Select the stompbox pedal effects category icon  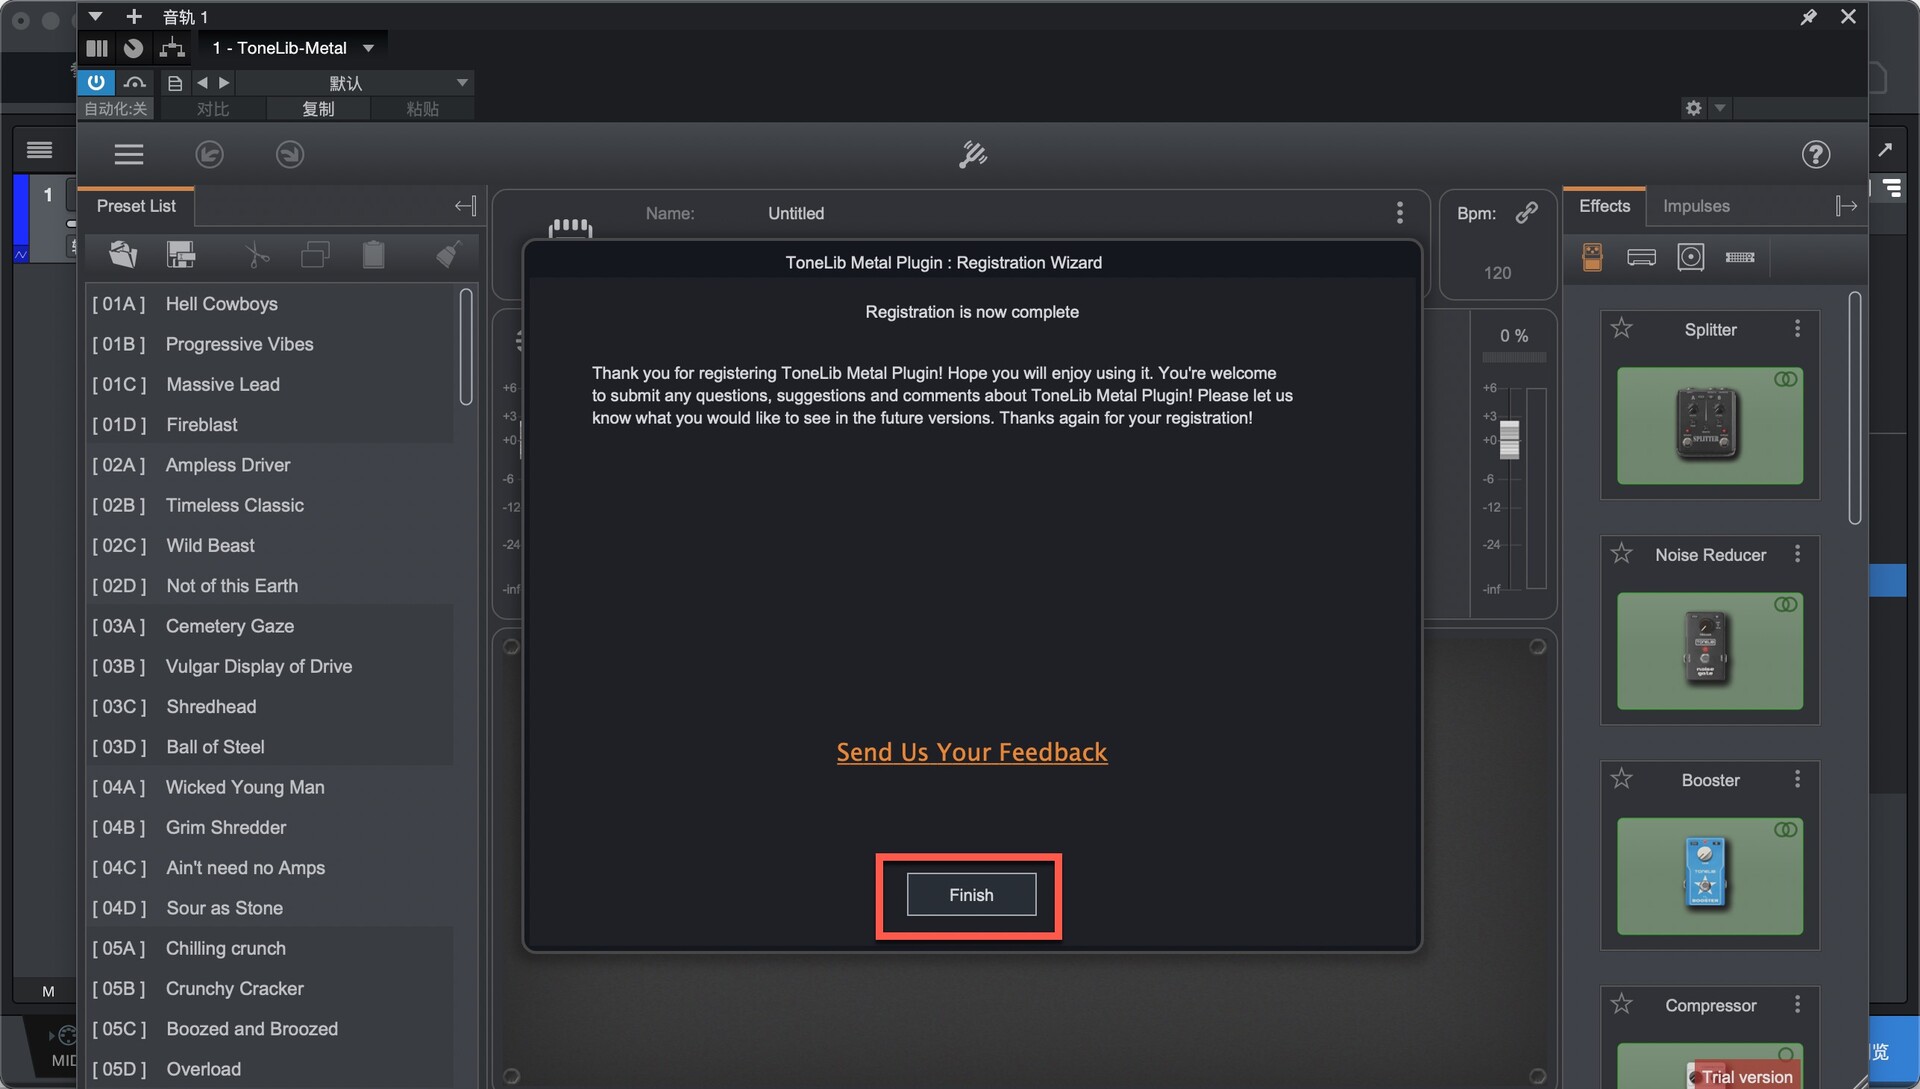[1592, 257]
